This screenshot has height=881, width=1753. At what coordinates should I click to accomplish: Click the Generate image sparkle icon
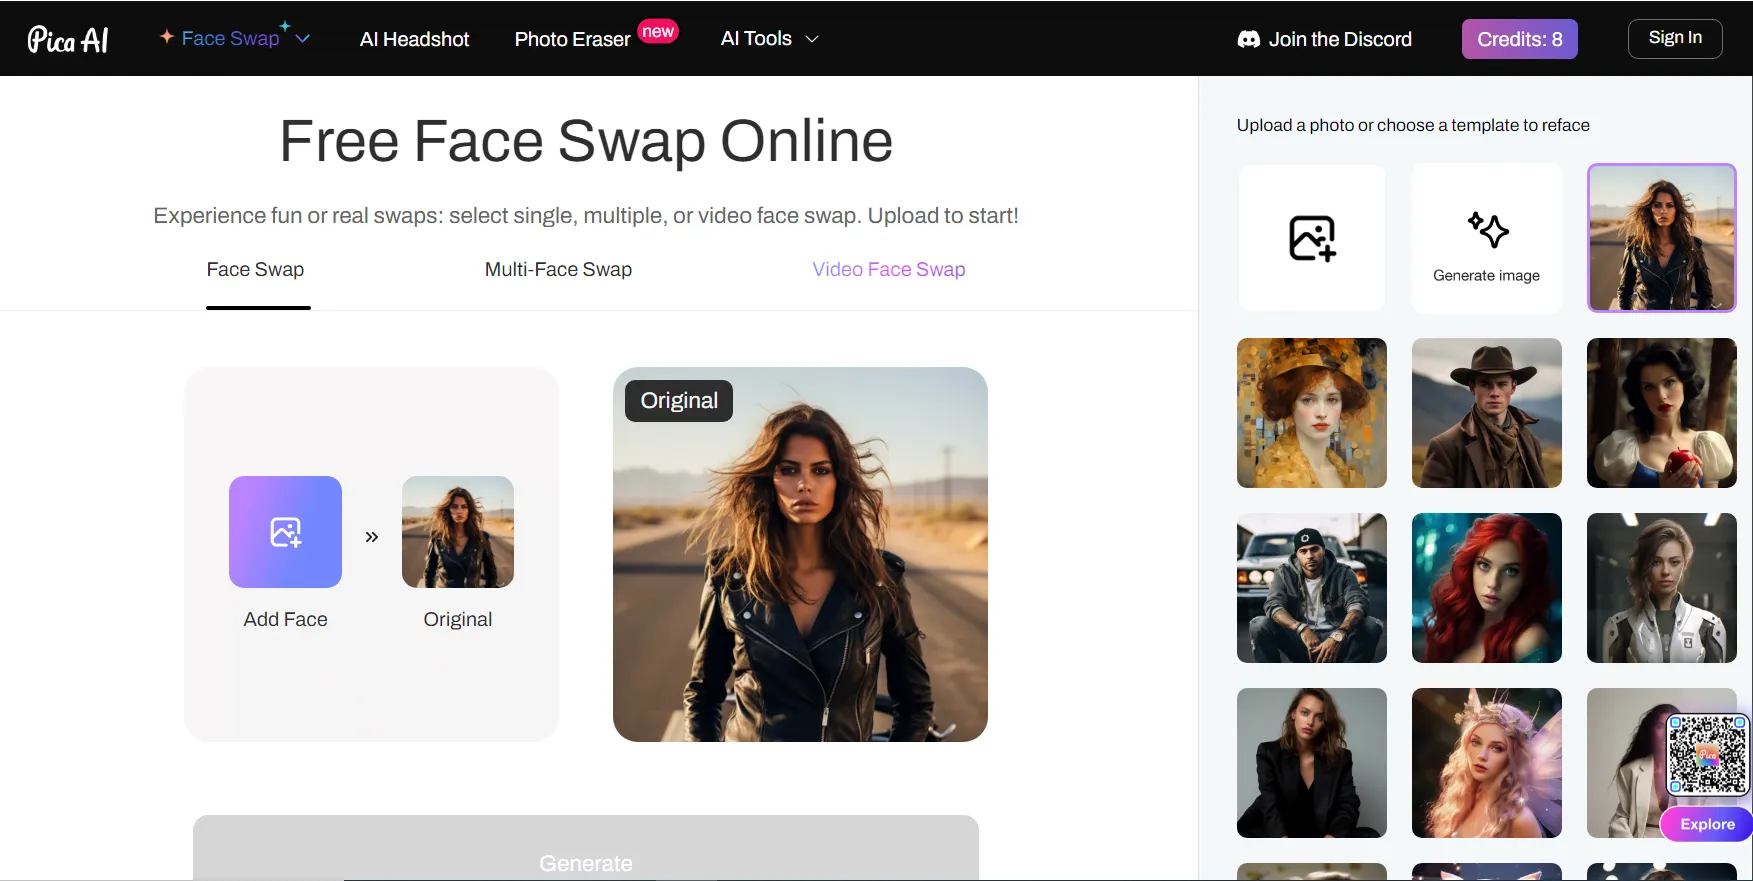pyautogui.click(x=1487, y=230)
